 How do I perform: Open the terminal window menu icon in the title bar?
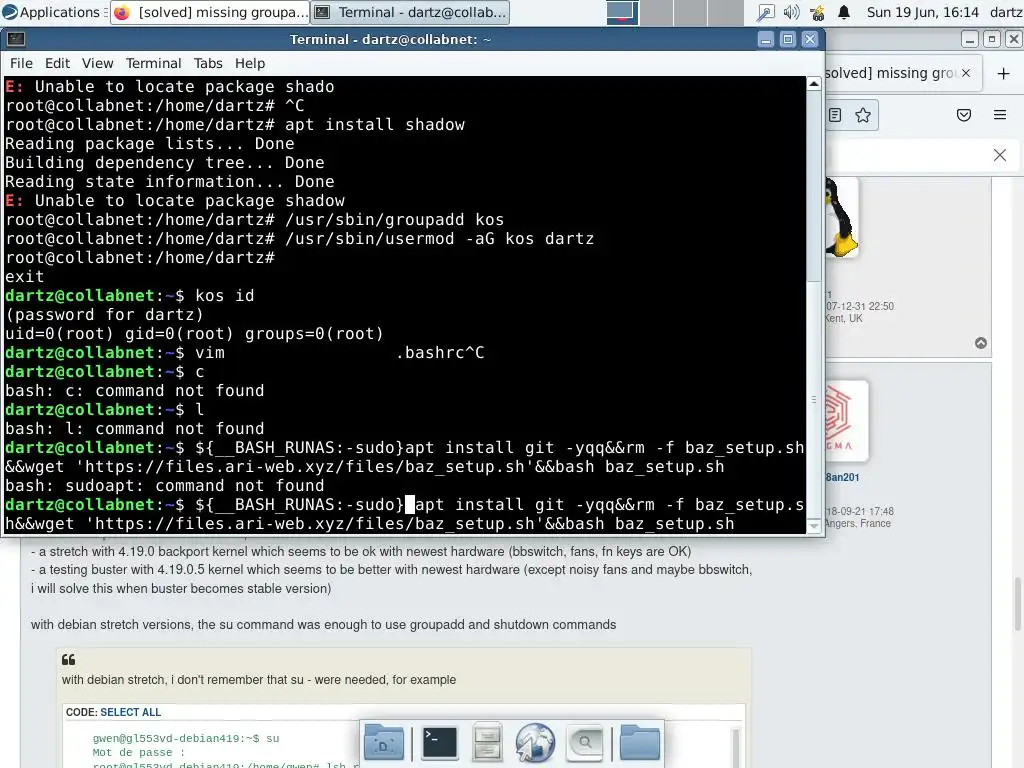pyautogui.click(x=16, y=39)
